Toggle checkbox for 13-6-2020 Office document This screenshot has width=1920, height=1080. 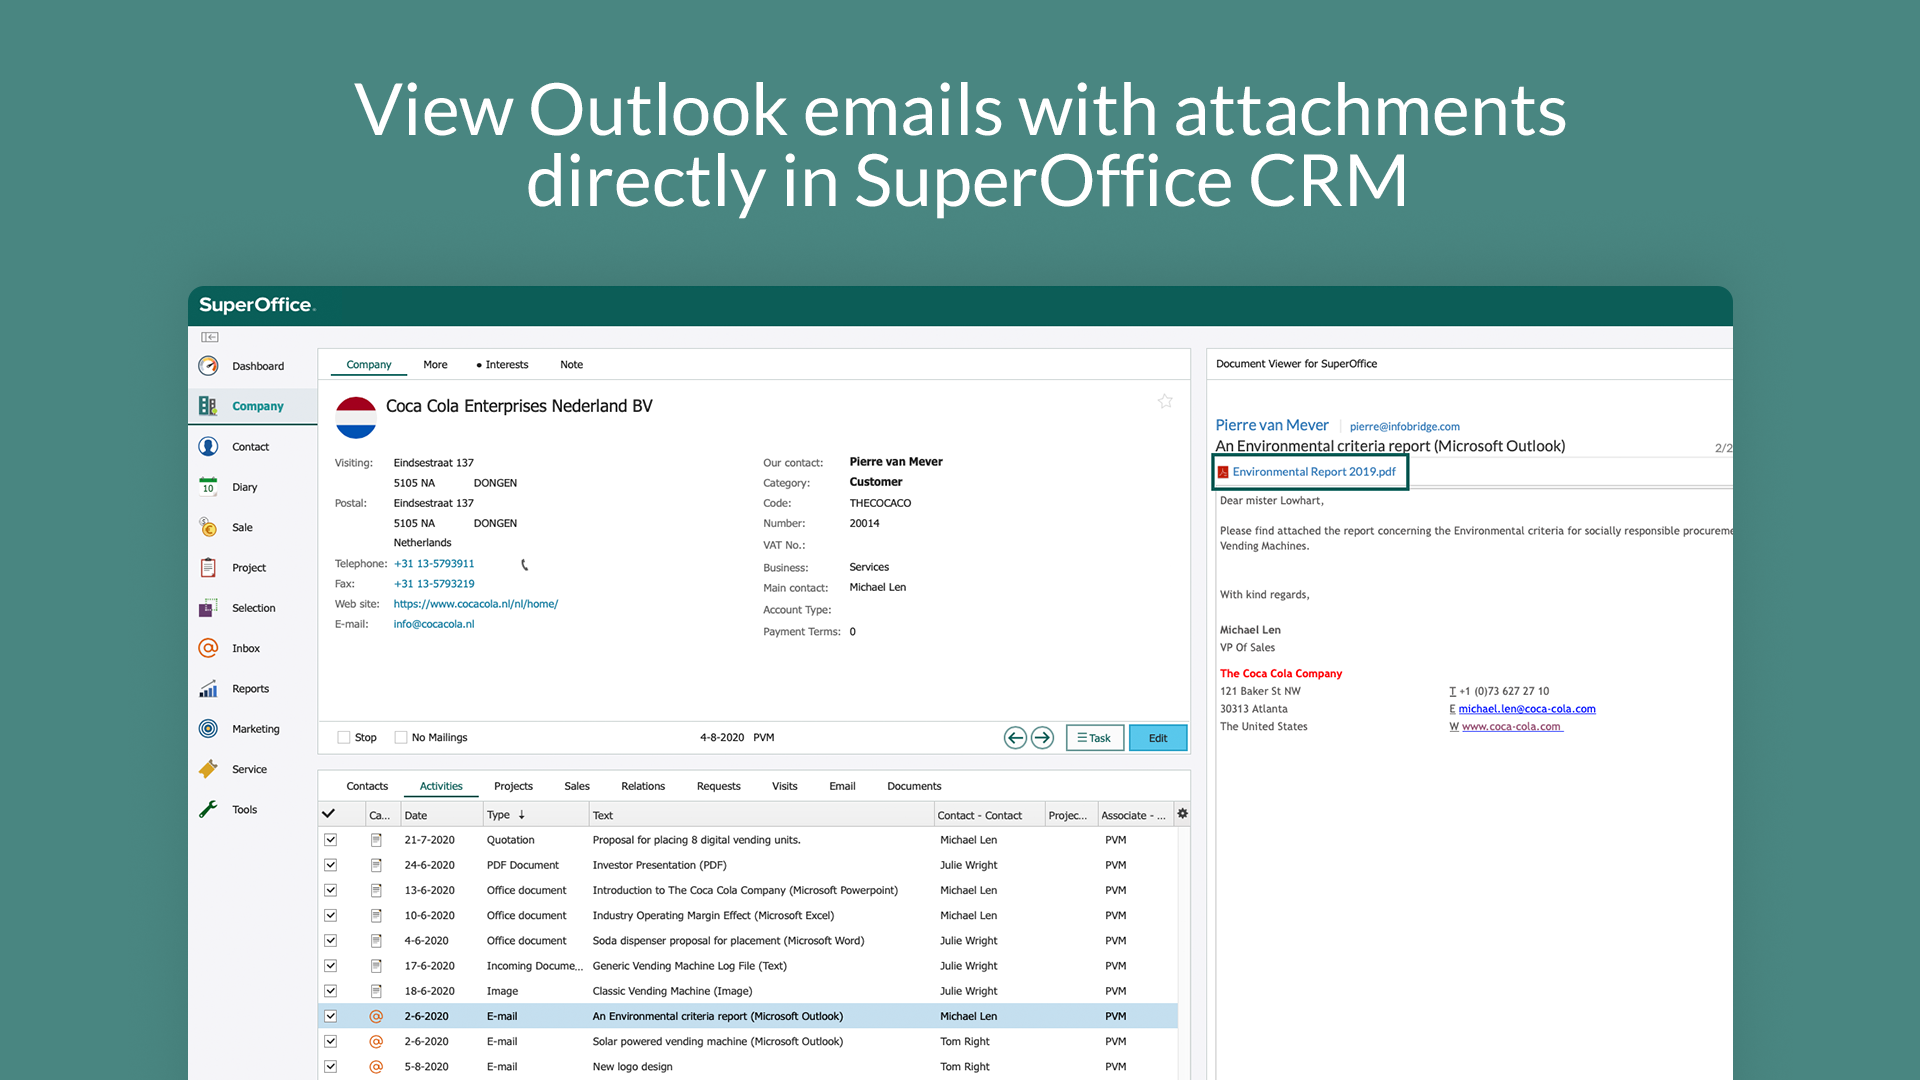(x=331, y=890)
